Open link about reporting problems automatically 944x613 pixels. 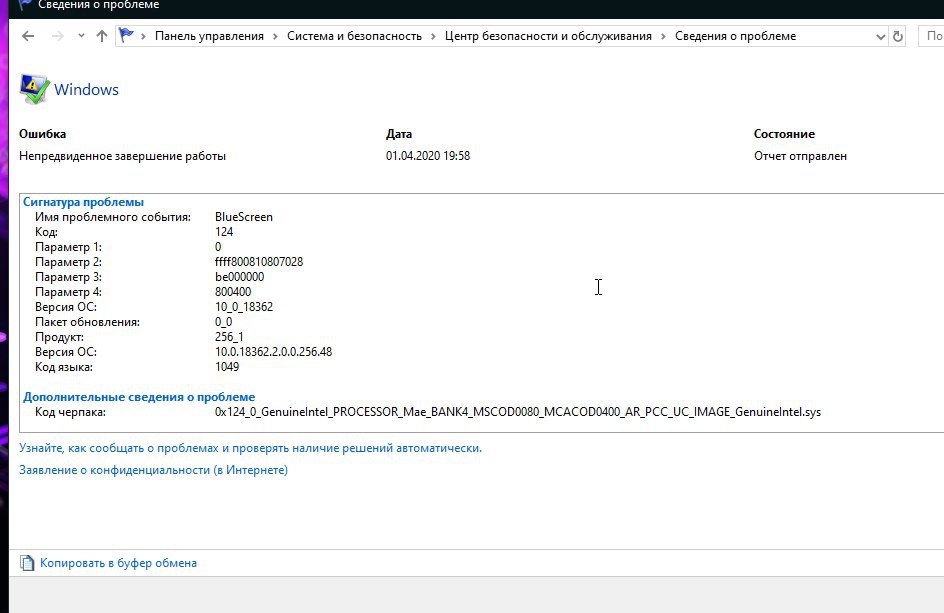(250, 448)
